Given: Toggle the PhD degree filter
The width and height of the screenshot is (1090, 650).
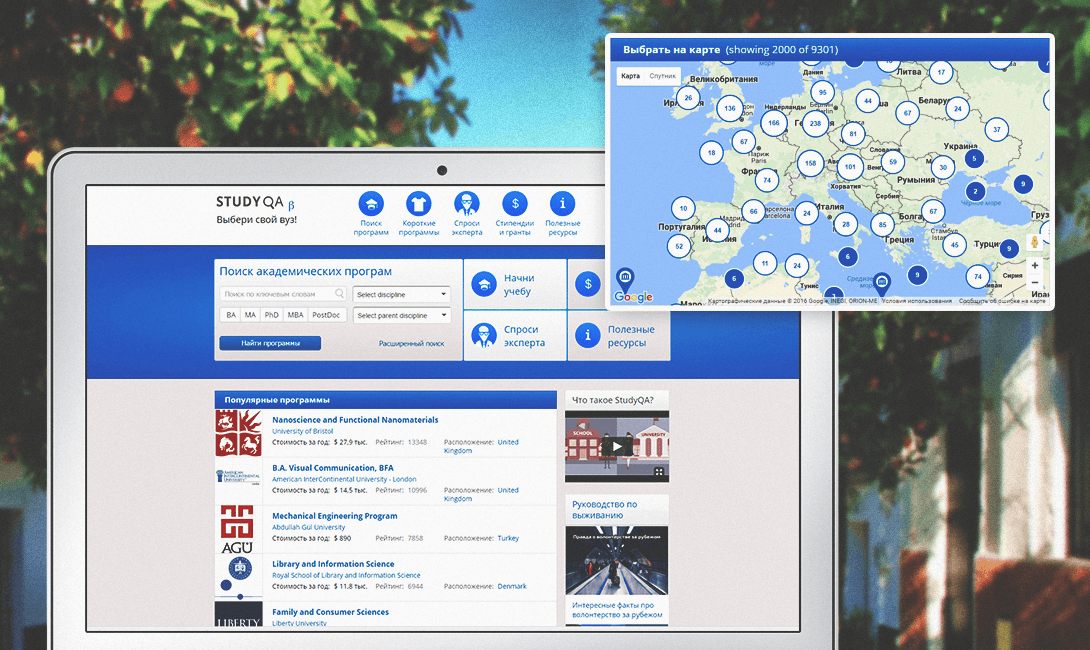Looking at the screenshot, I should point(272,315).
